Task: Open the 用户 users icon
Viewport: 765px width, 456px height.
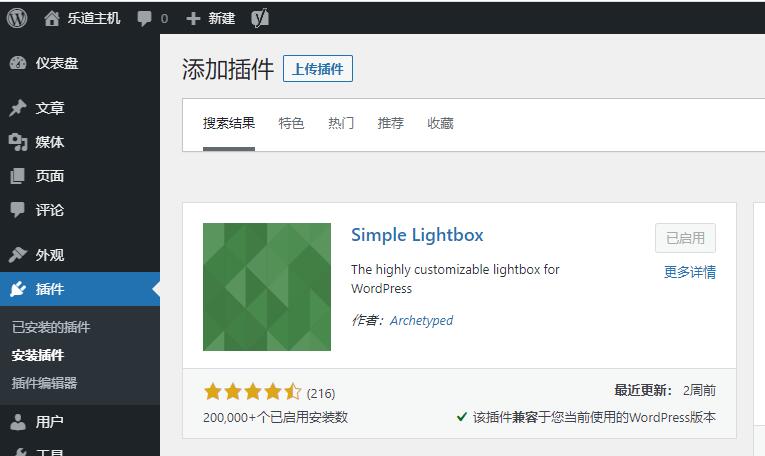Action: tap(18, 422)
